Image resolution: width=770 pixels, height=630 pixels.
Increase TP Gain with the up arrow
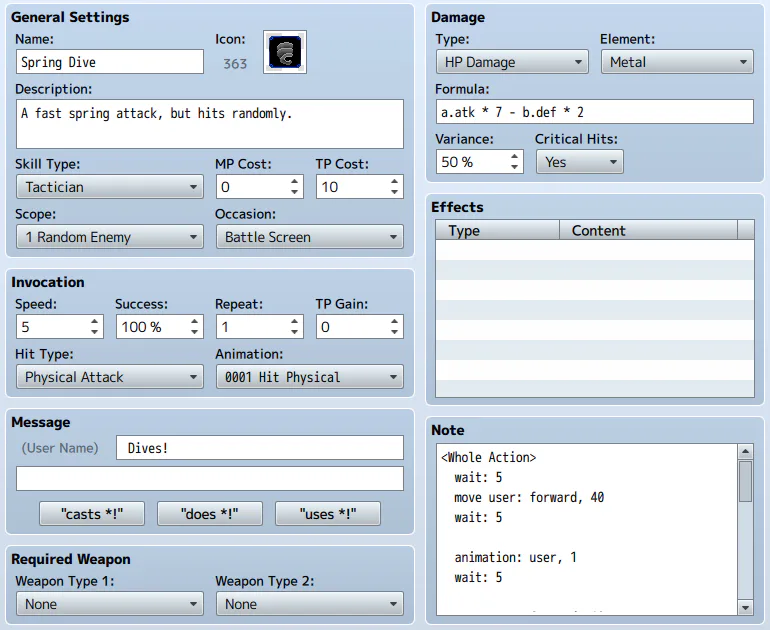pos(394,322)
